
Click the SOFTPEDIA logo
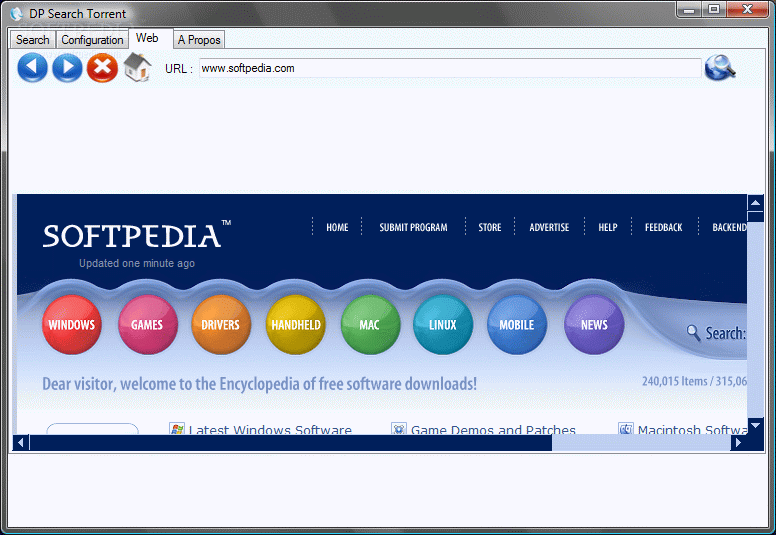point(137,235)
